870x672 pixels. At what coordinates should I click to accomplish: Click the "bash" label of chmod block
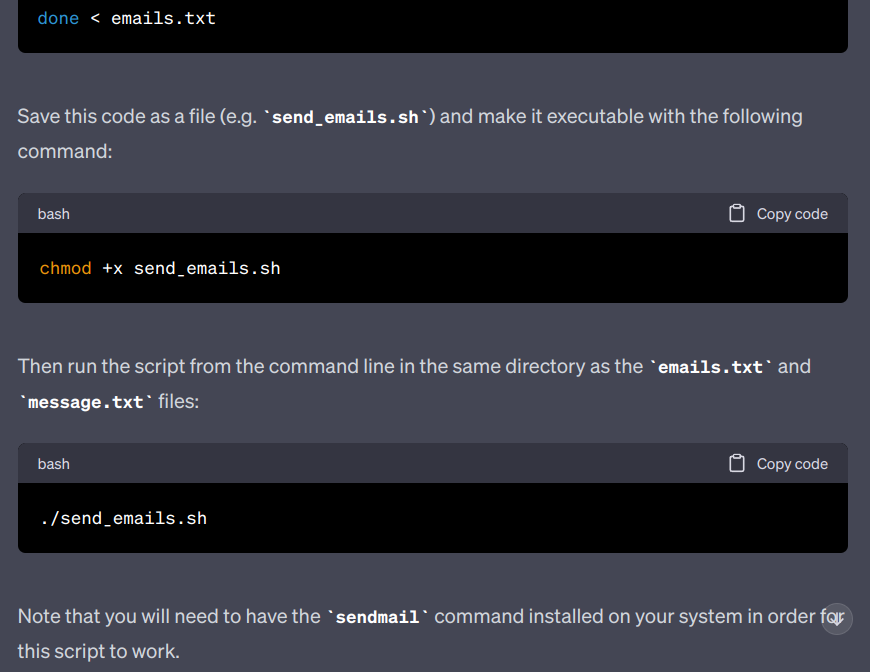(54, 214)
